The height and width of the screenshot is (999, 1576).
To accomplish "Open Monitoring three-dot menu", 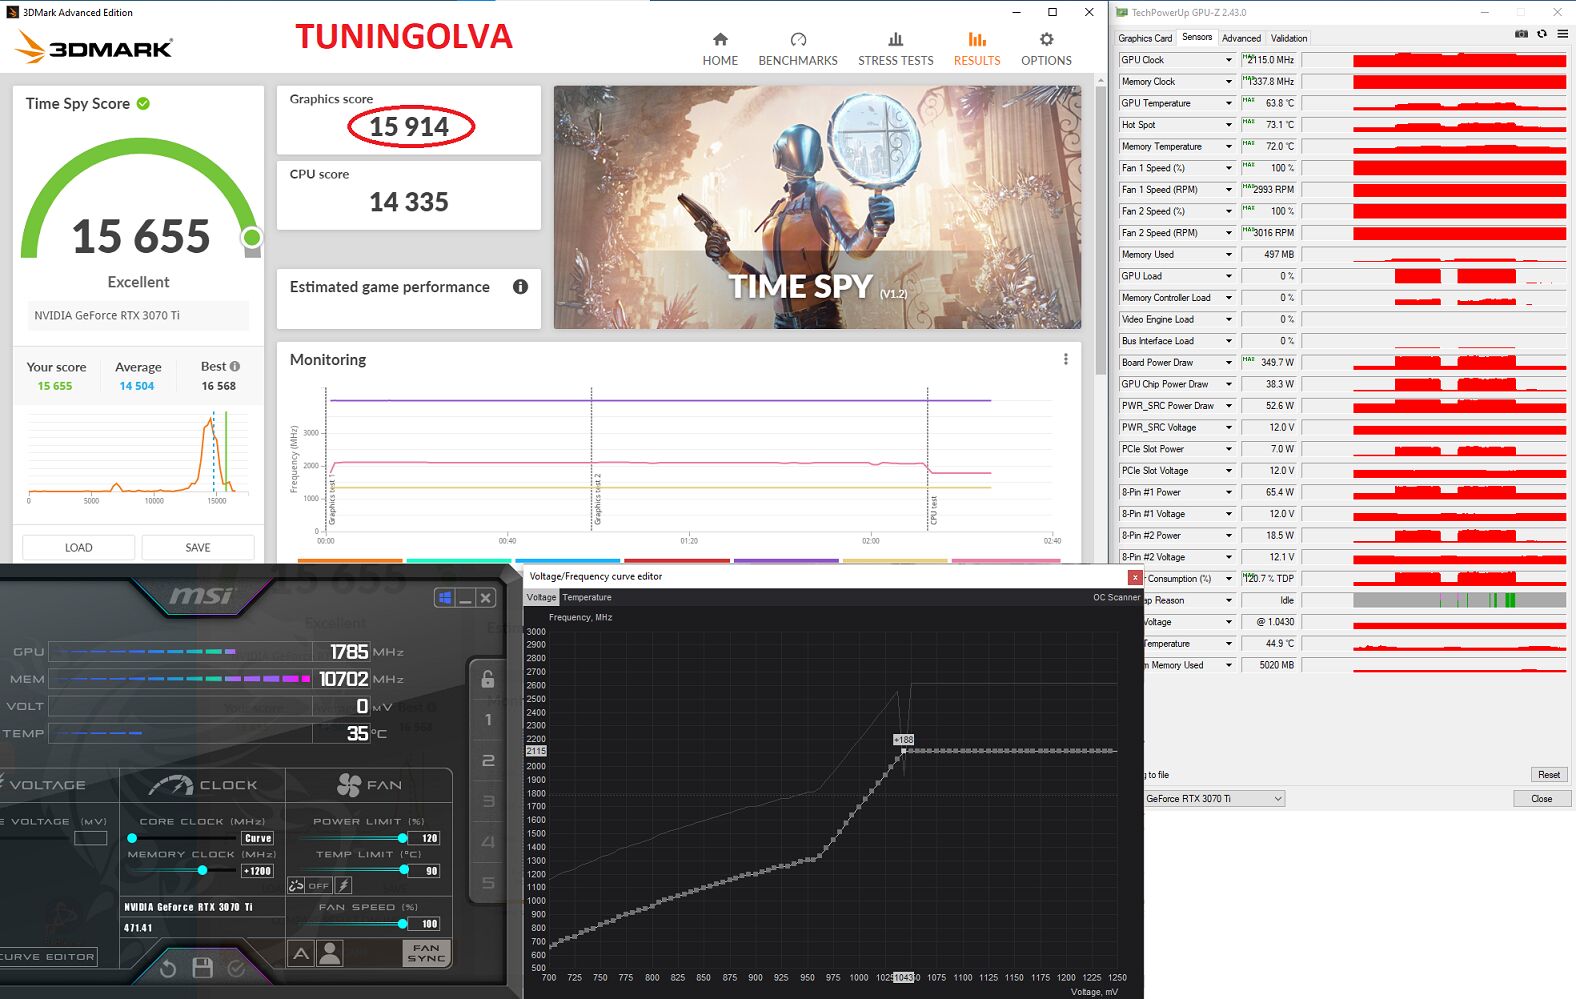I will [x=1065, y=359].
